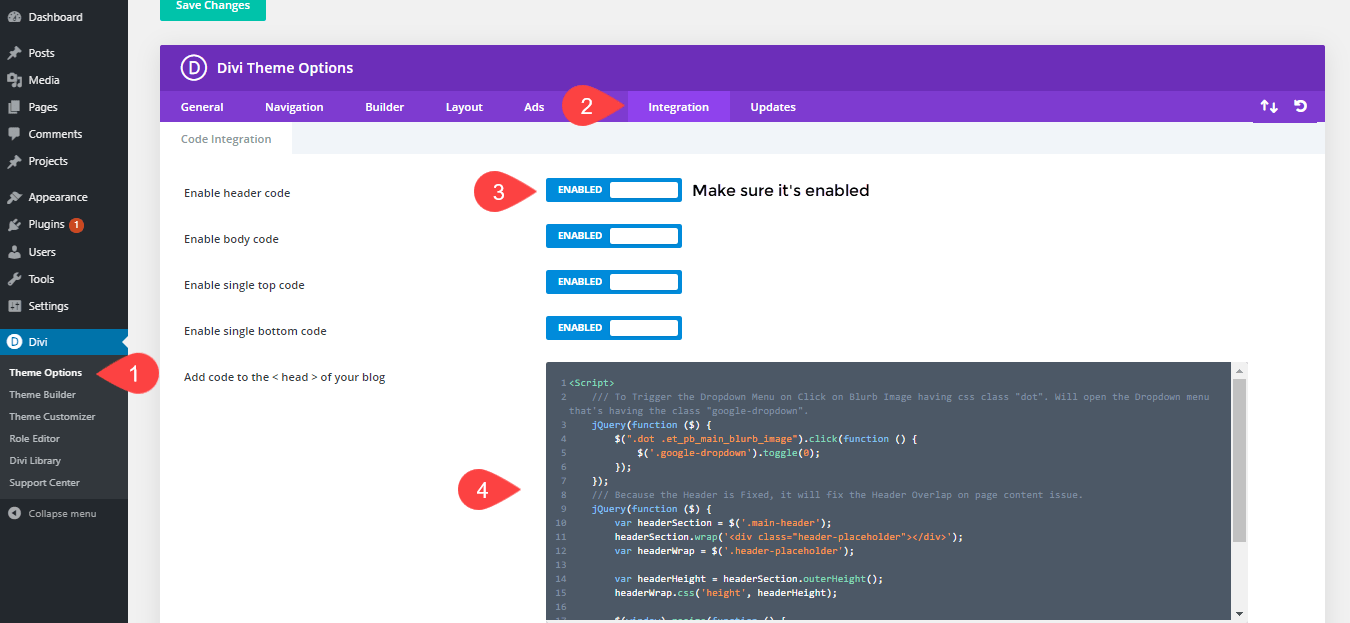Click the Dashboard gauge icon
The height and width of the screenshot is (623, 1350).
point(14,17)
